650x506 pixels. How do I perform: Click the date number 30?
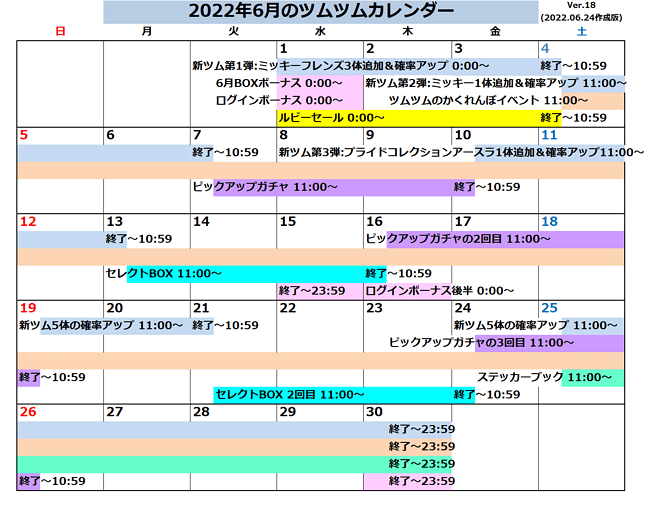(x=375, y=412)
